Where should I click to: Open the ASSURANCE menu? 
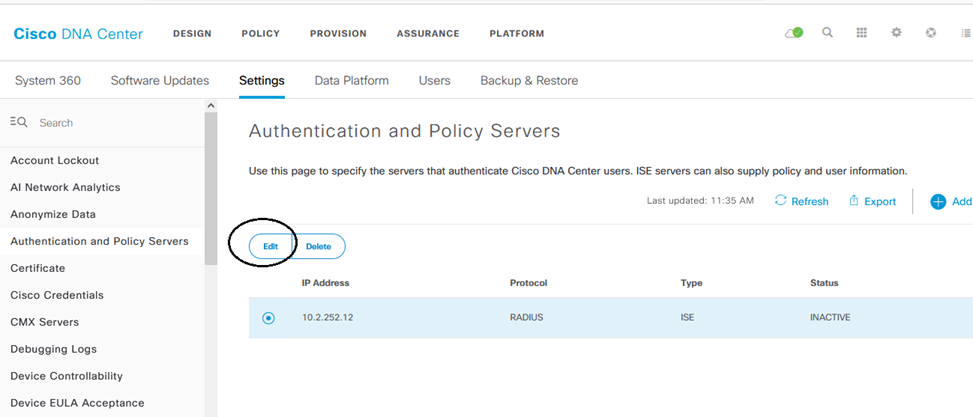[428, 34]
